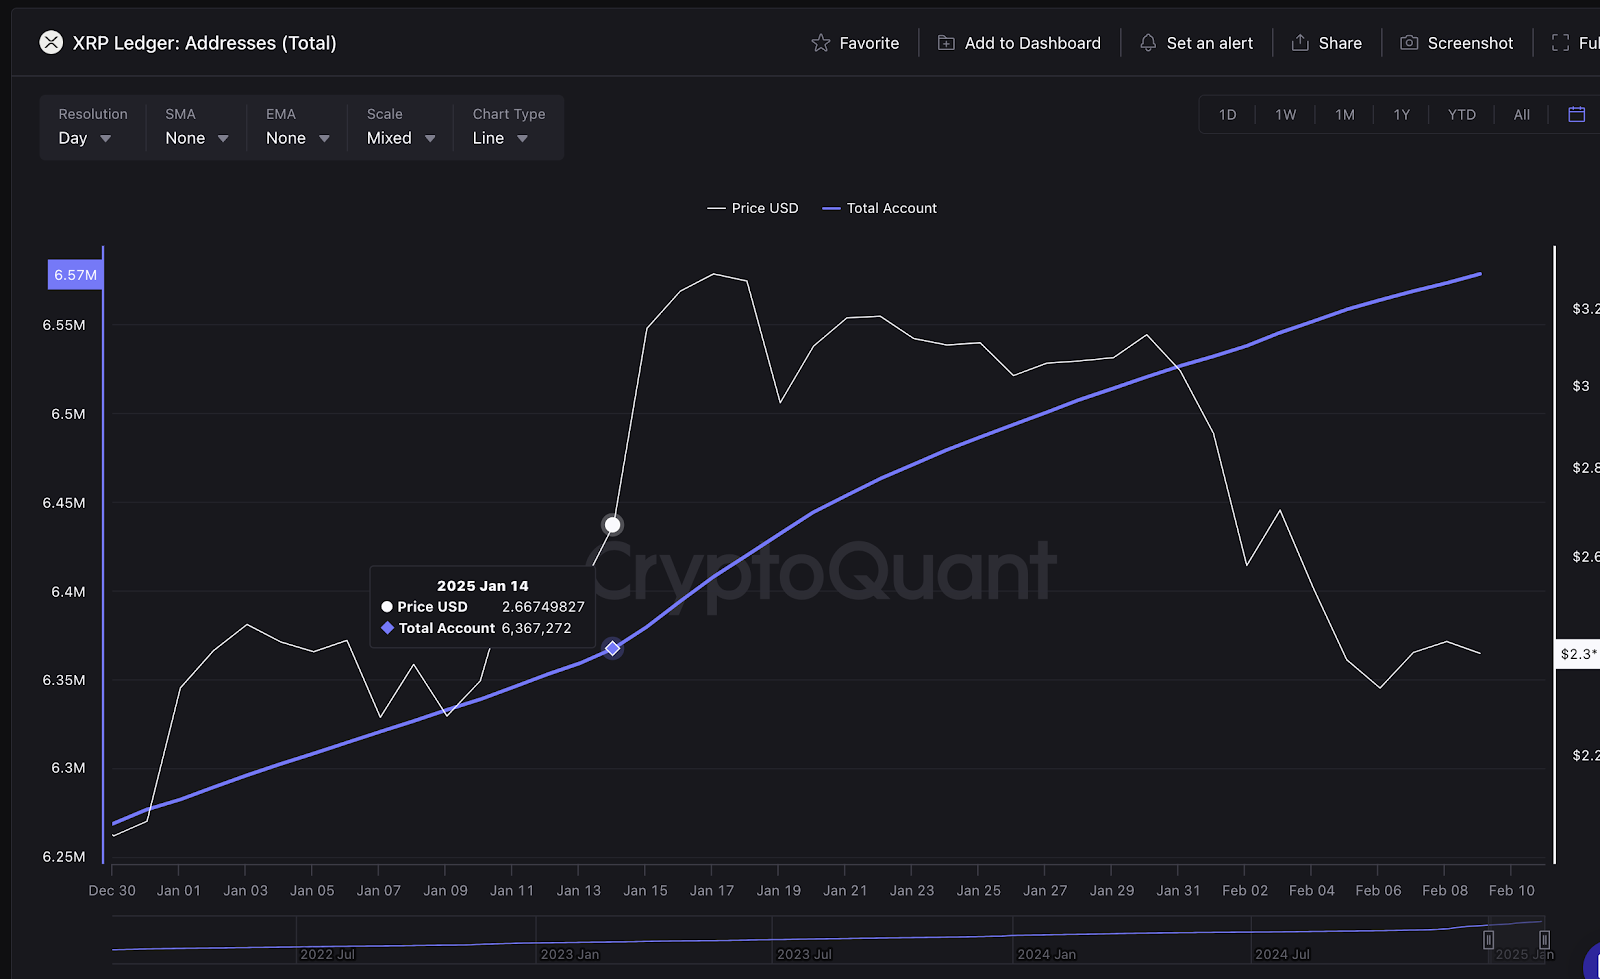The width and height of the screenshot is (1600, 979).
Task: Click the white Price USD data point marker
Action: pyautogui.click(x=613, y=524)
